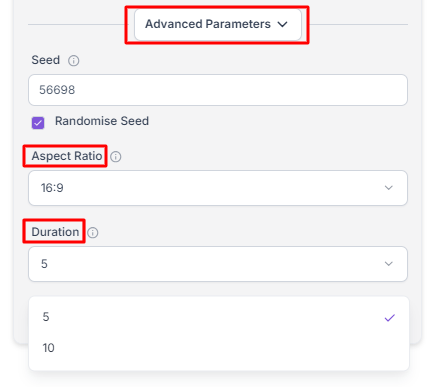Click the 56698 seed value
Viewport: 434px width, 387px height.
[57, 90]
